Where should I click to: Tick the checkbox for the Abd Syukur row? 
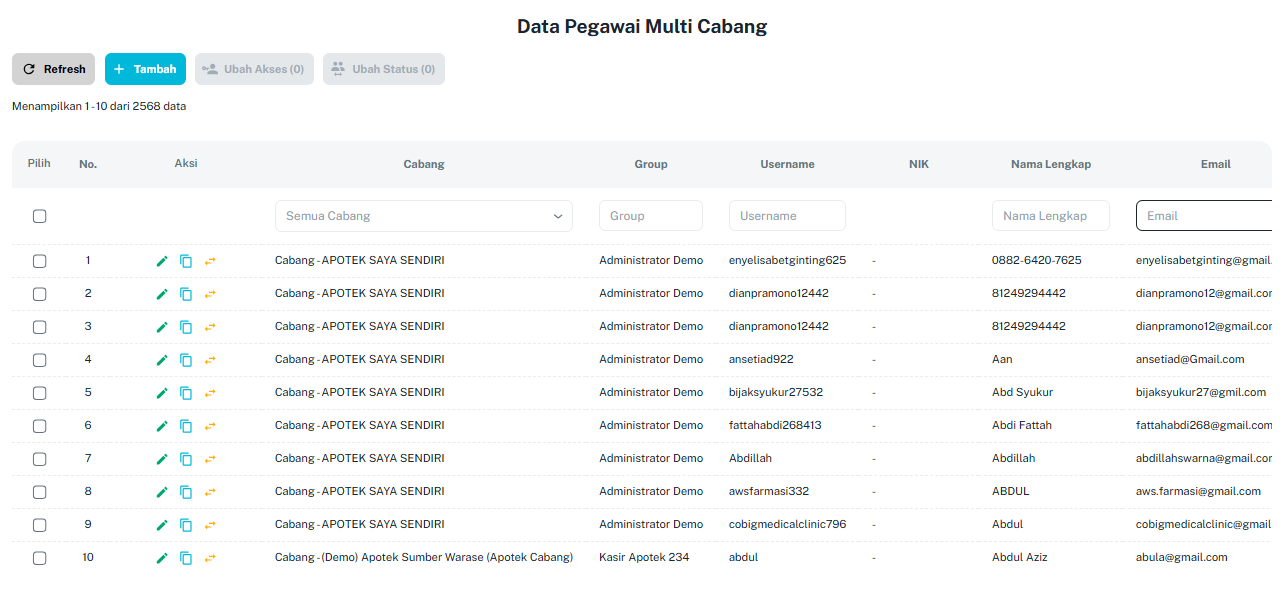[x=39, y=393]
